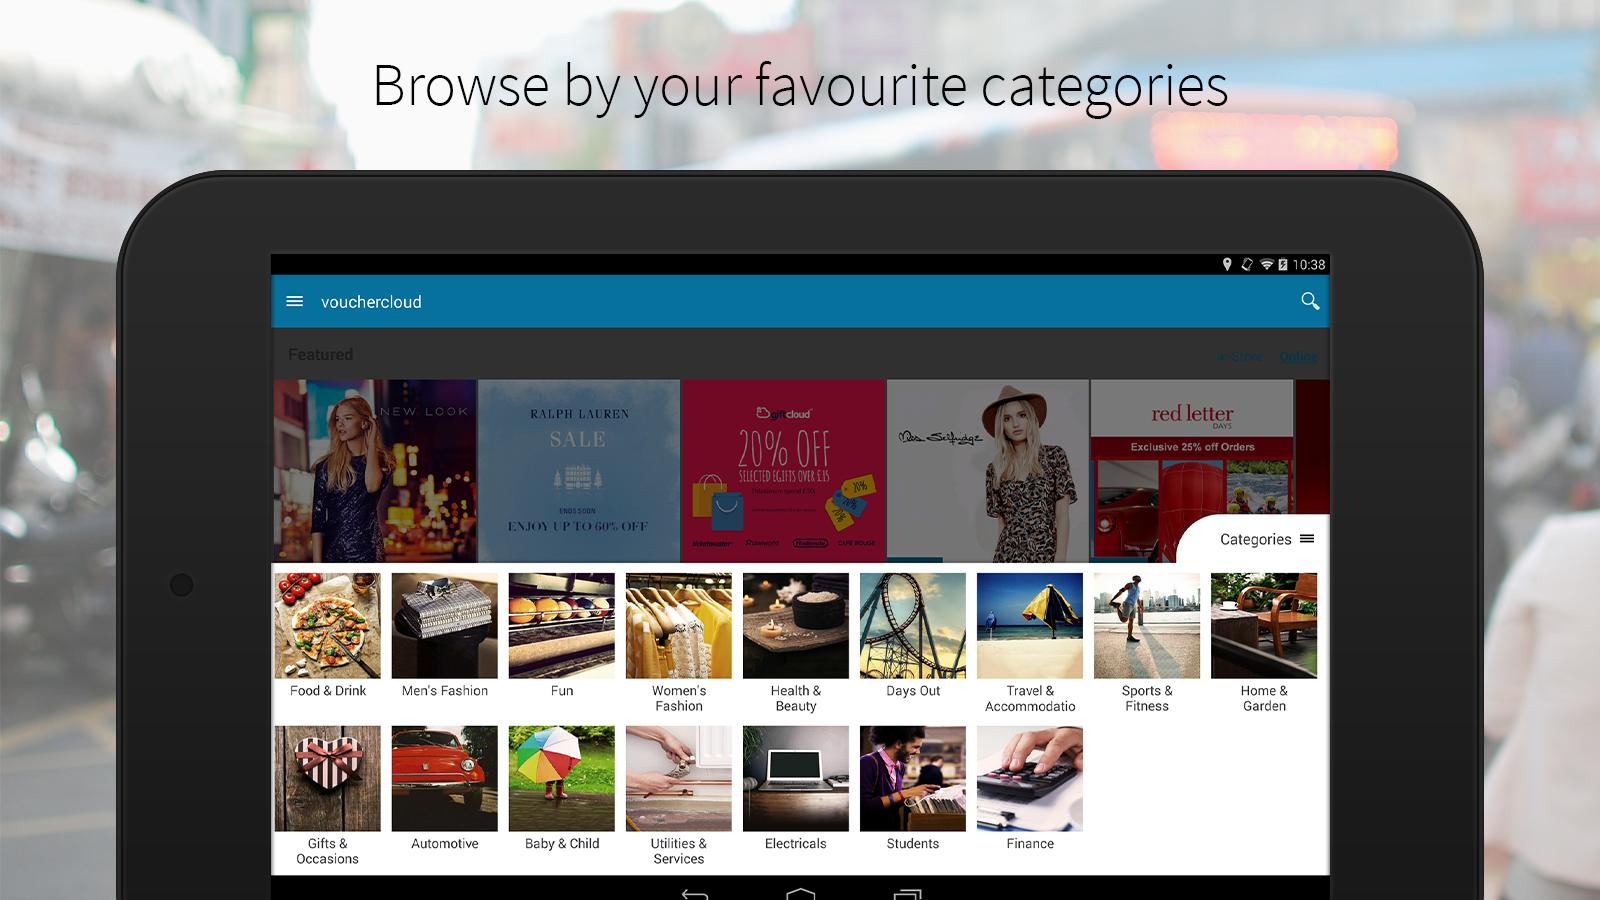Image resolution: width=1600 pixels, height=900 pixels.
Task: Open the Food & Drink category
Action: (x=328, y=636)
